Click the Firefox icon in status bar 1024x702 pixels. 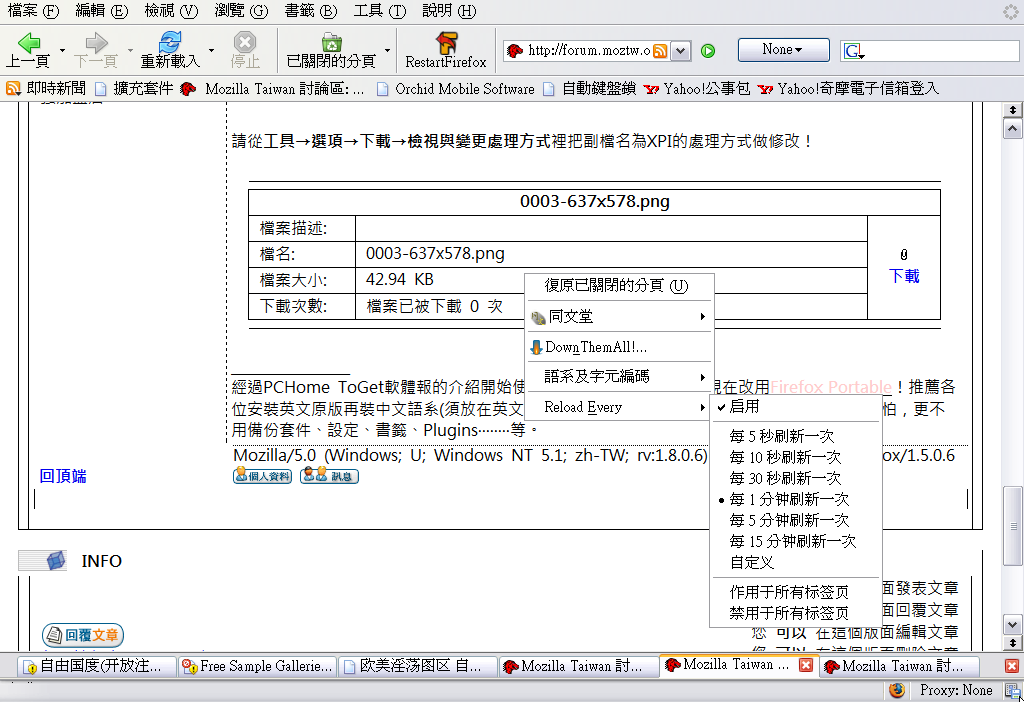click(x=897, y=690)
